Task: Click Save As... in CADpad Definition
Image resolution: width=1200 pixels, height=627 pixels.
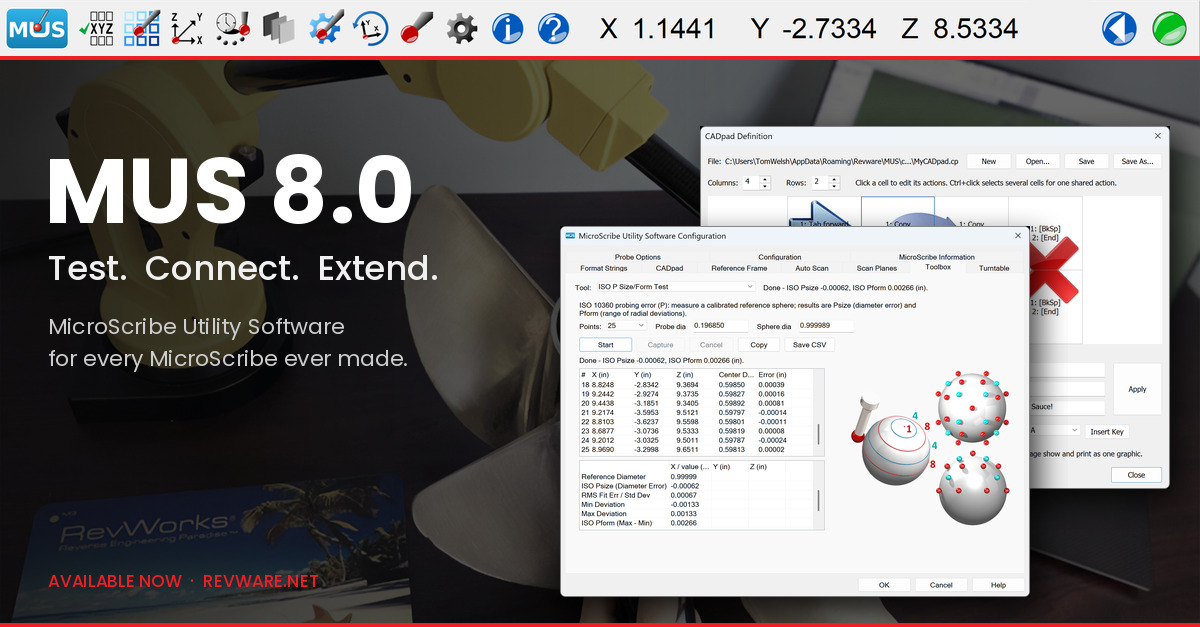Action: (x=1137, y=161)
